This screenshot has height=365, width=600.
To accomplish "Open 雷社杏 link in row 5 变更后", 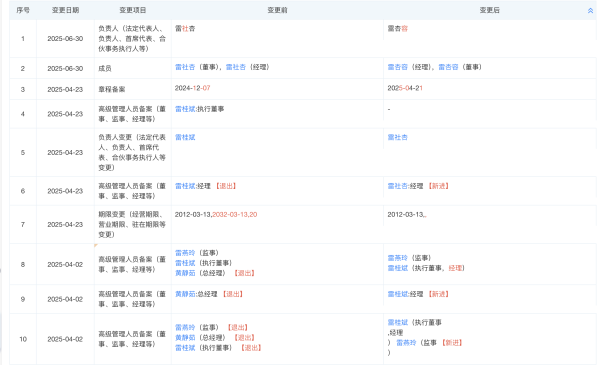I will point(398,137).
